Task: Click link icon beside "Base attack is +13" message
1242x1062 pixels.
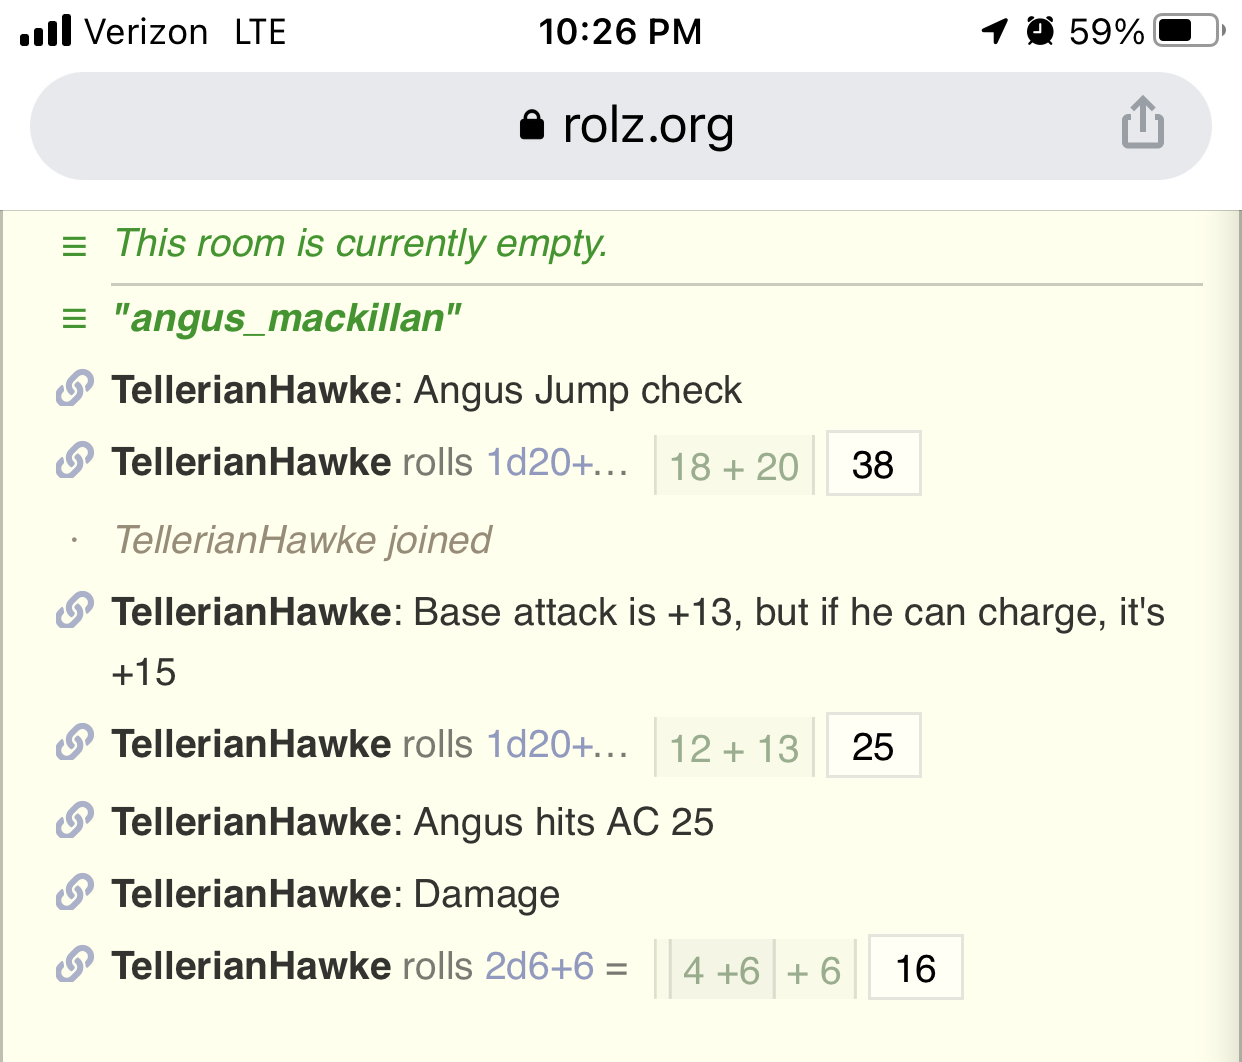Action: pyautogui.click(x=75, y=612)
